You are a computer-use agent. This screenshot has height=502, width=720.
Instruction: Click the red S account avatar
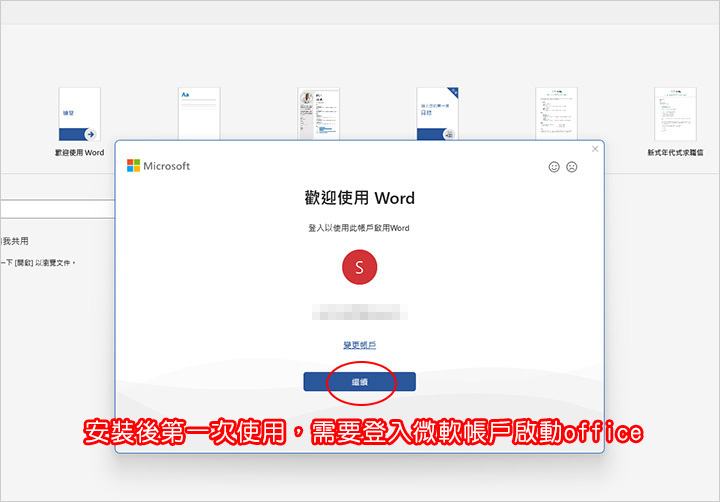coord(360,267)
